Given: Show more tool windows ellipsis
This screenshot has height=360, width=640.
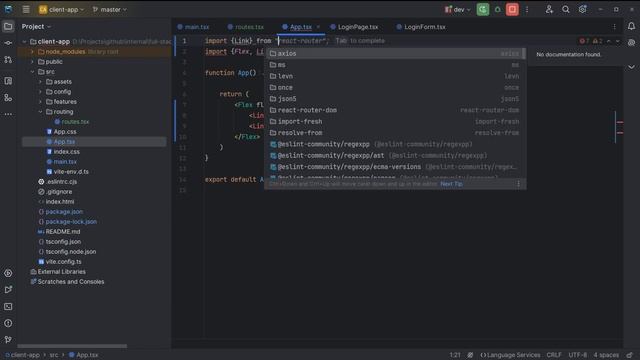Looking at the screenshot, I should pos(8,114).
